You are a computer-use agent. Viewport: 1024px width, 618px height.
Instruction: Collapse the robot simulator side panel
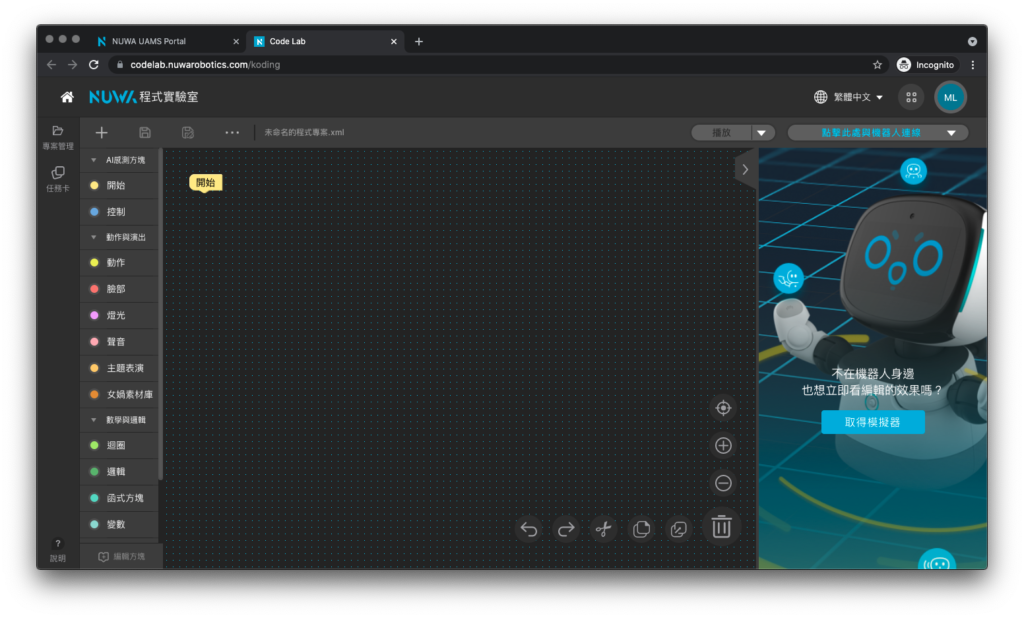[745, 170]
